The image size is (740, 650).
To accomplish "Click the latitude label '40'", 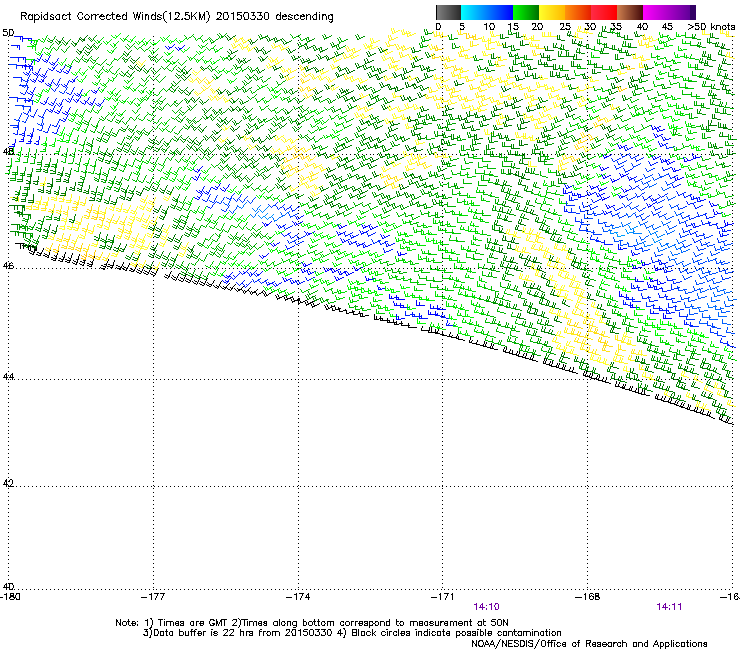I will [x=8, y=586].
